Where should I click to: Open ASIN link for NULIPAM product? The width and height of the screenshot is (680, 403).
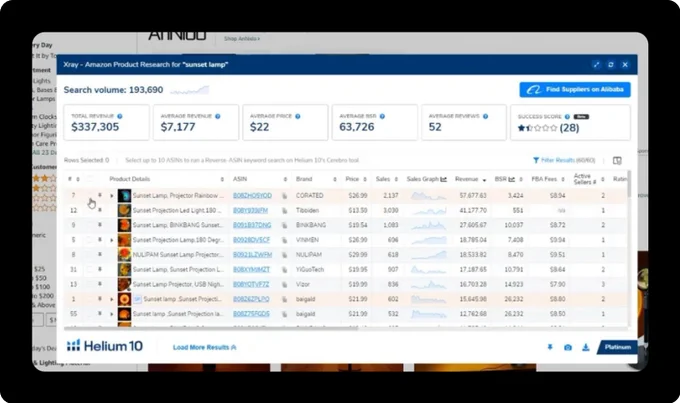coord(252,255)
